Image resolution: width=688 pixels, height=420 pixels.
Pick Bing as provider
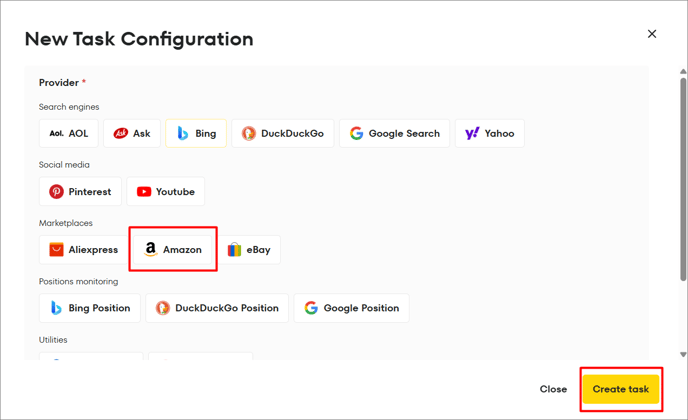click(196, 133)
